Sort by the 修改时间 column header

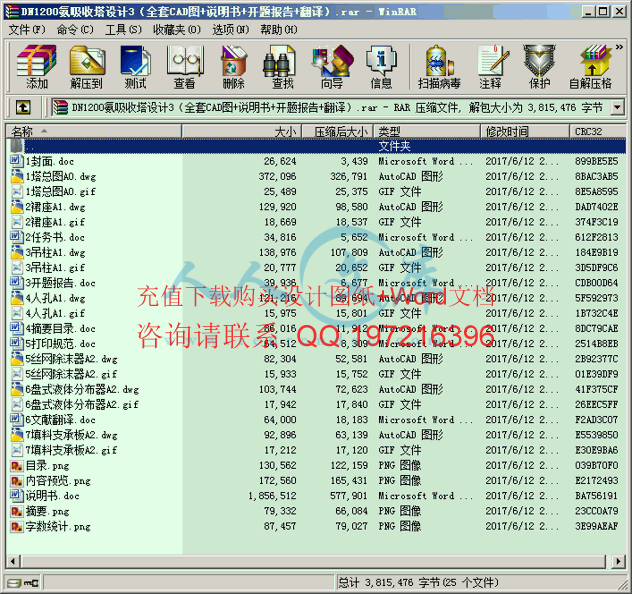tap(524, 131)
